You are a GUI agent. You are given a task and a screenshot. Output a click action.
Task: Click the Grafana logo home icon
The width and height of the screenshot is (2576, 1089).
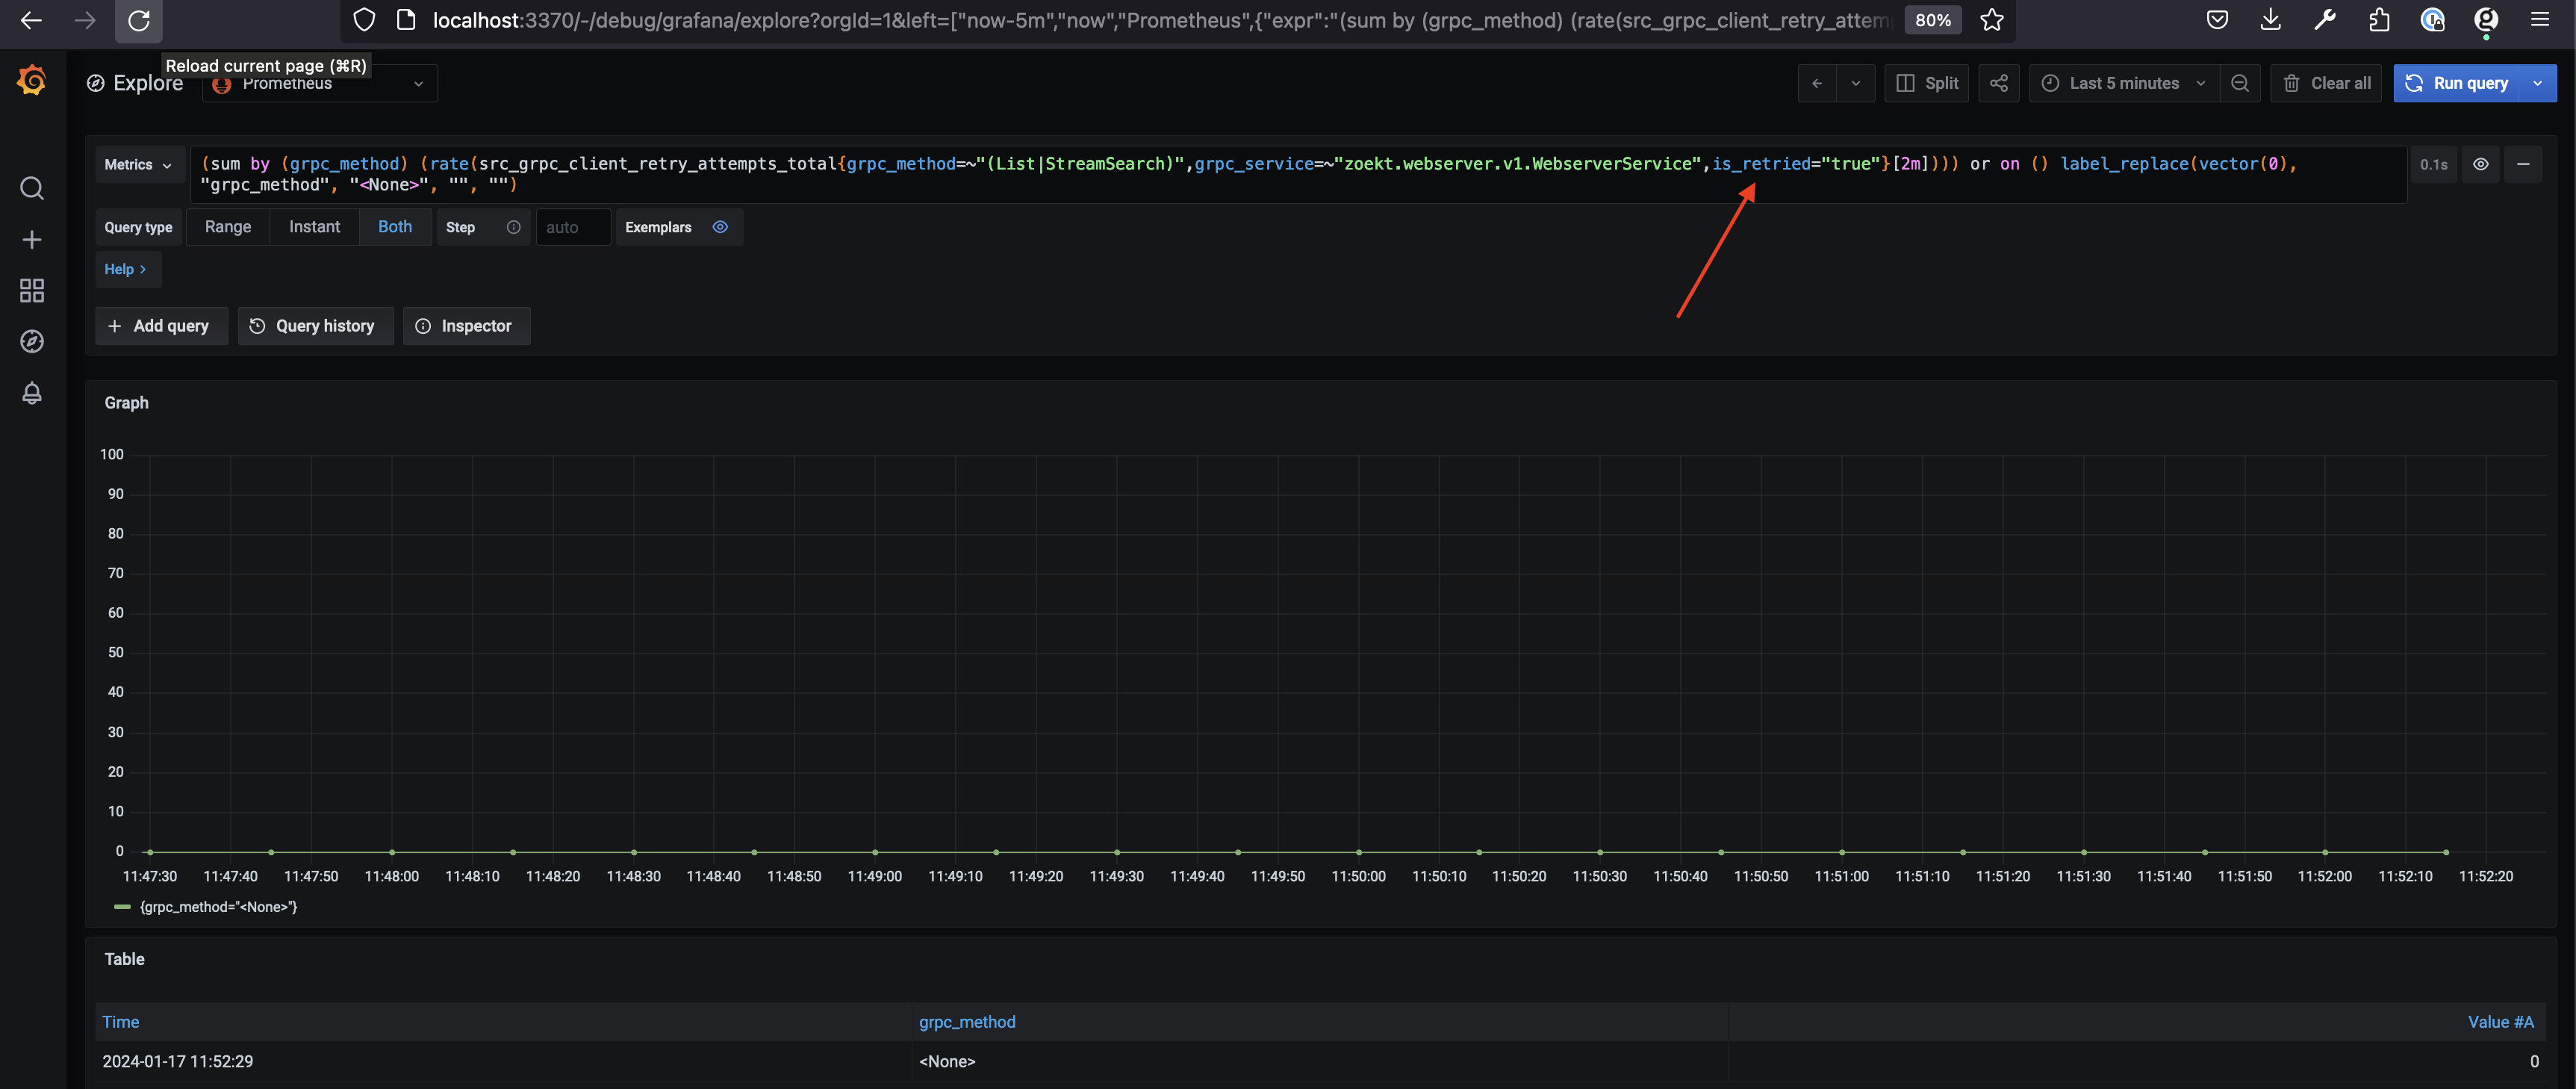32,80
